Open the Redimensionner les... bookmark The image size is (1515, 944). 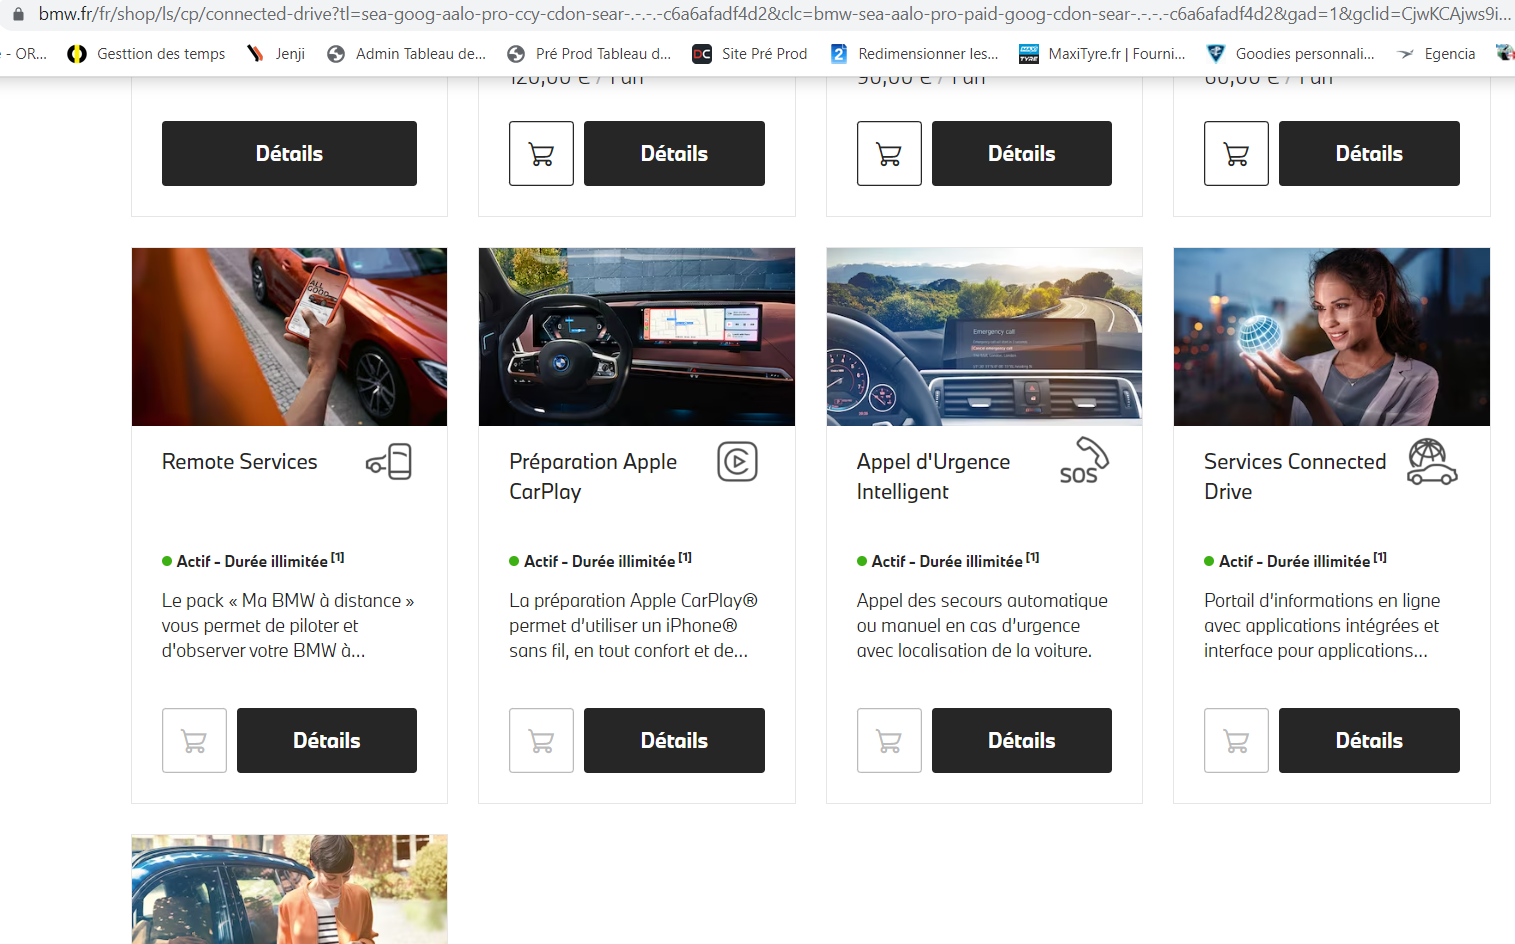pyautogui.click(x=914, y=54)
